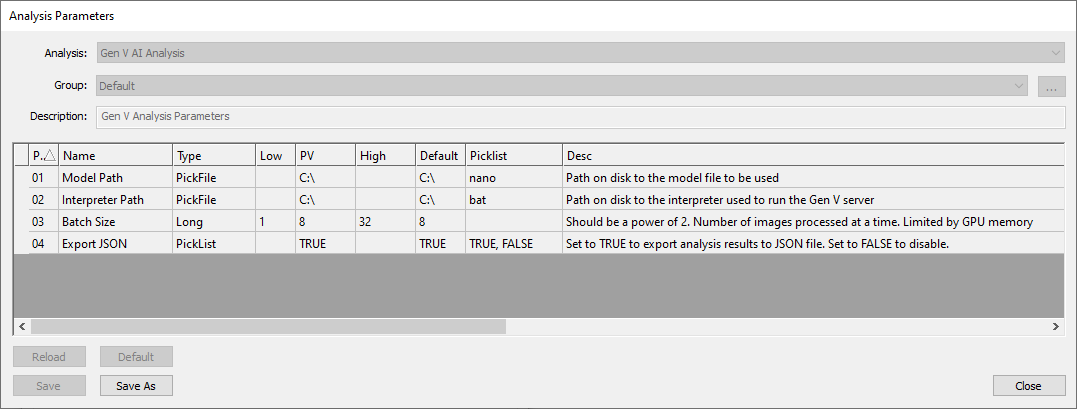Viewport: 1077px width, 409px height.
Task: Click the Save As button
Action: tap(136, 386)
